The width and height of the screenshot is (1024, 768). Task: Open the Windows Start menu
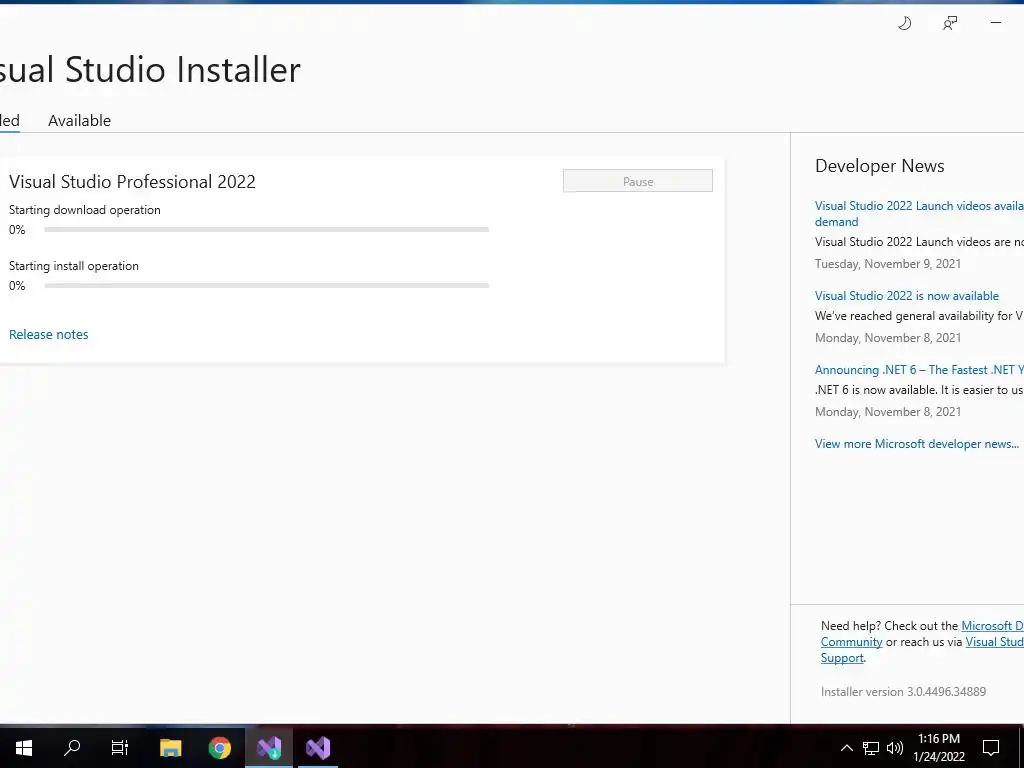[x=24, y=747]
